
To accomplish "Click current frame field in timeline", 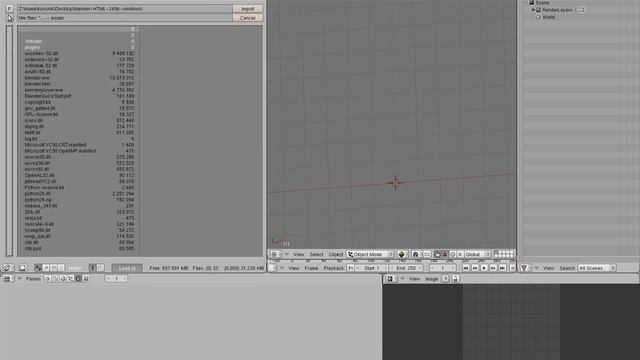I will point(442,268).
